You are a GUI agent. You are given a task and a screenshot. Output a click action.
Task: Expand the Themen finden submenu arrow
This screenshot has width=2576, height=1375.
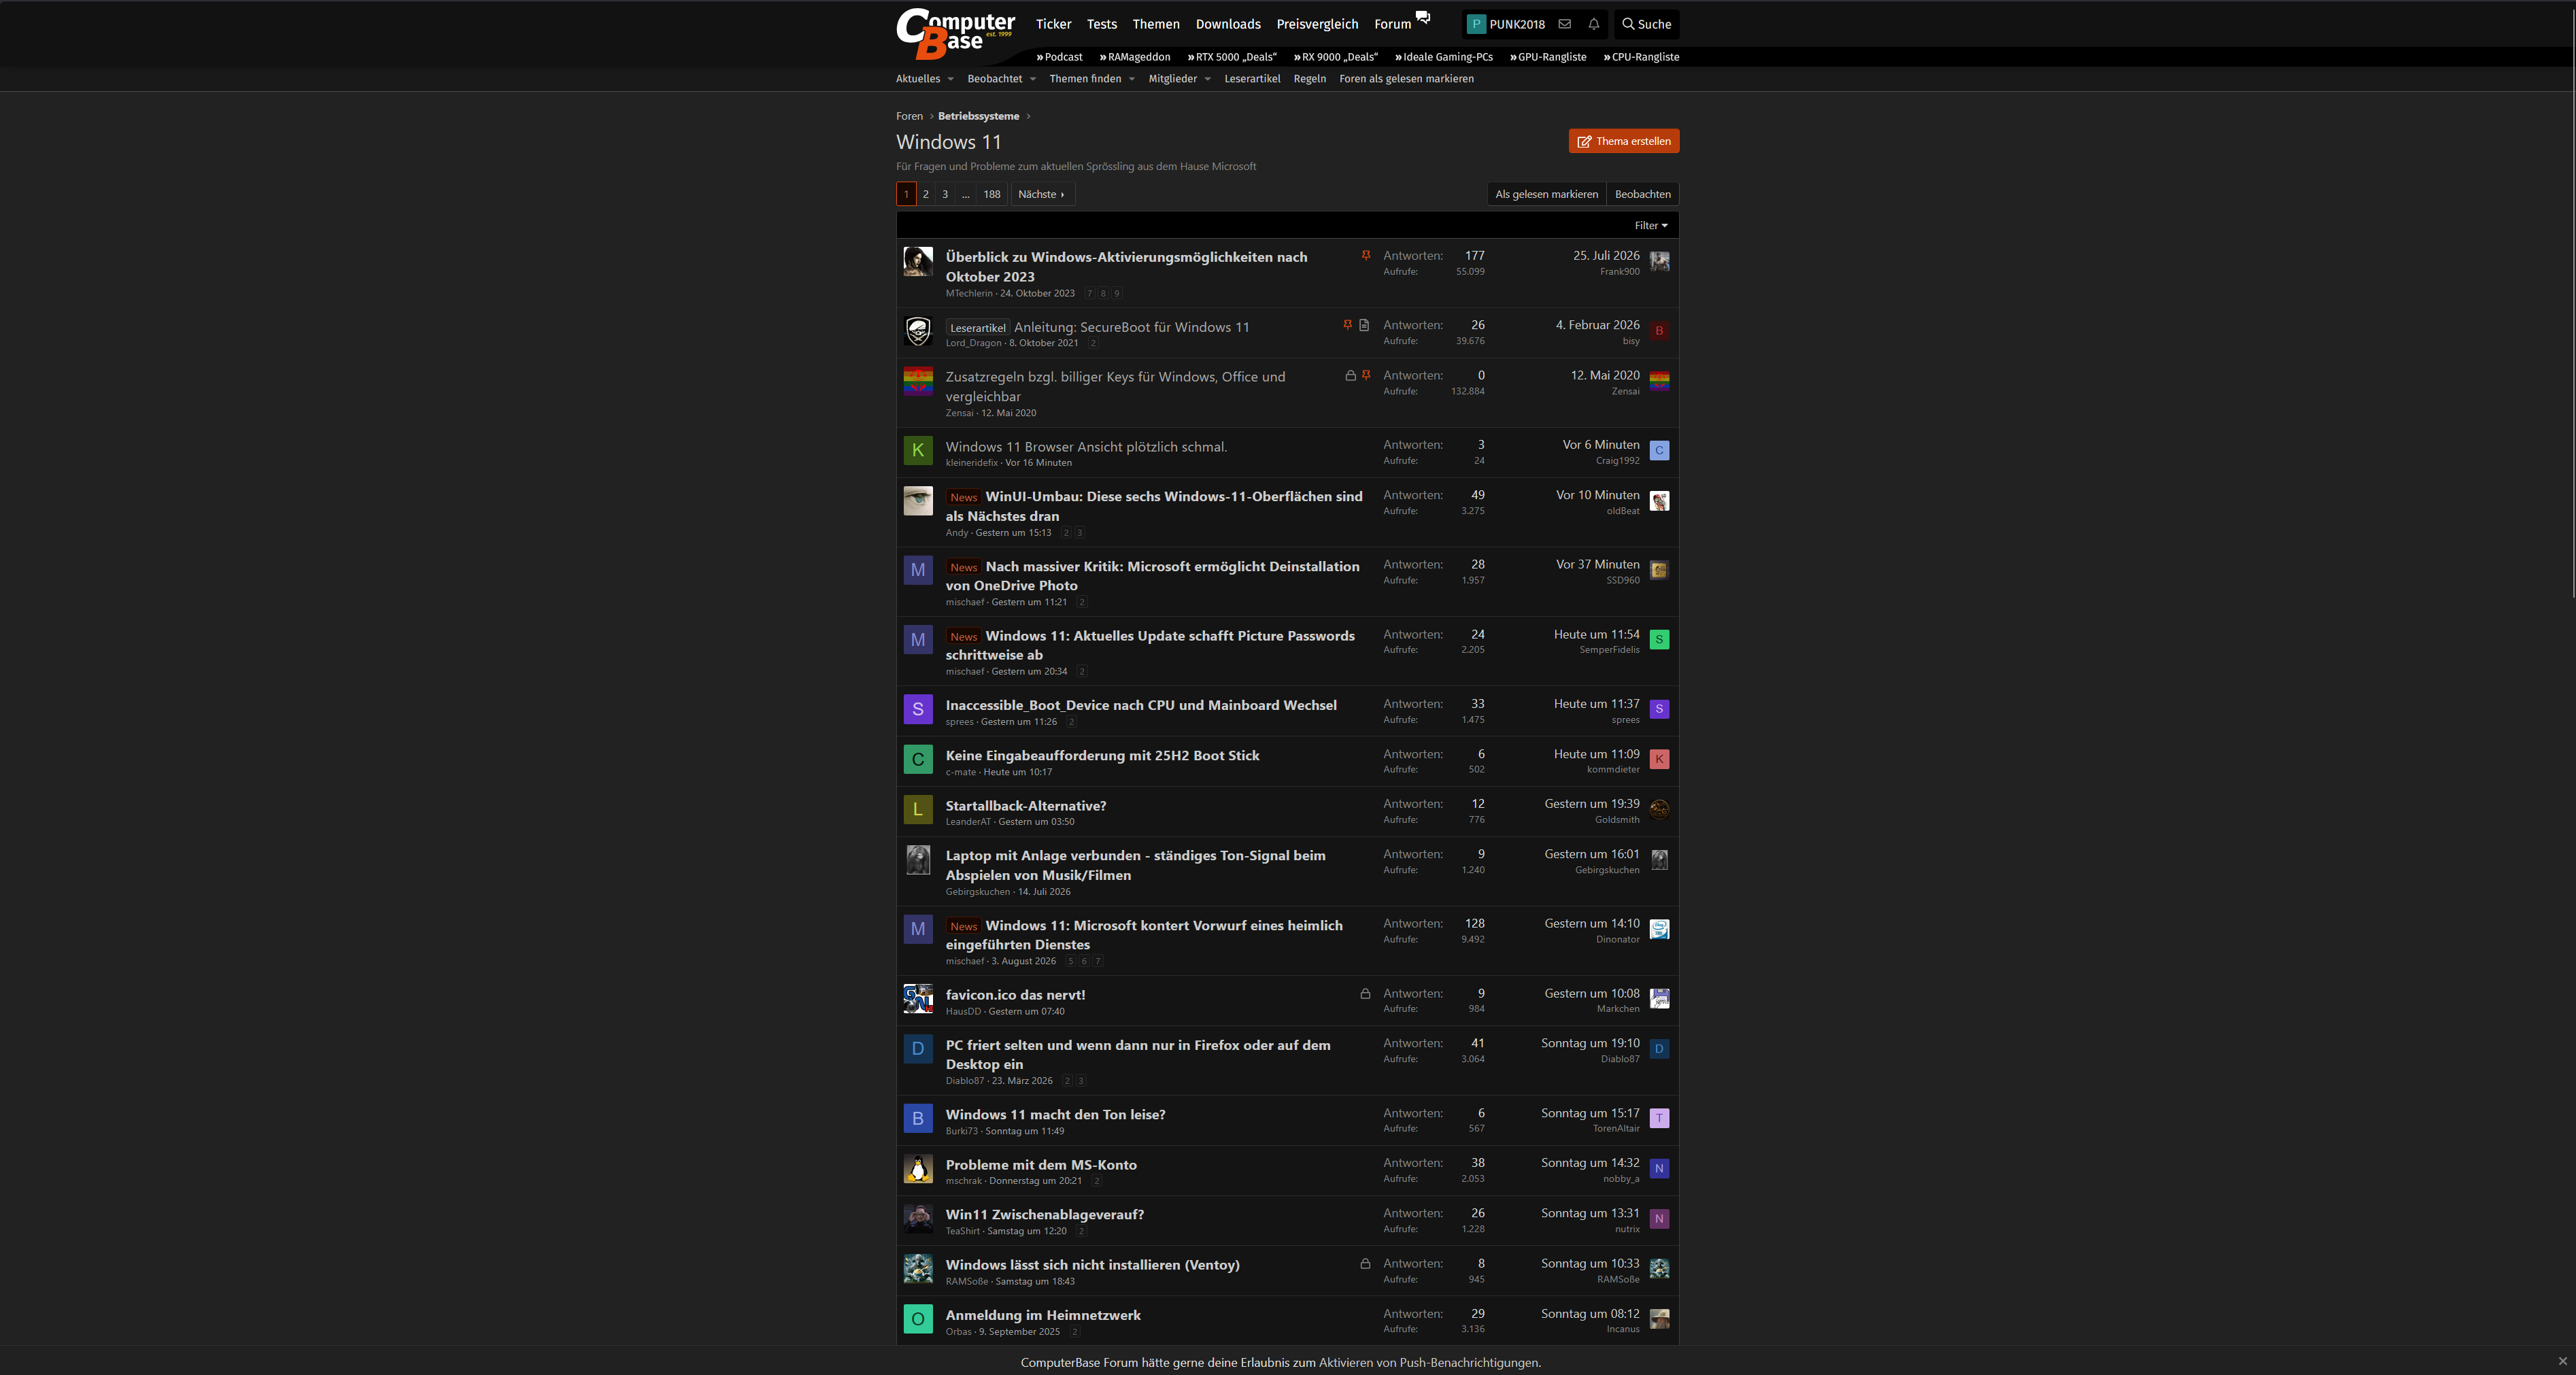(x=1131, y=79)
